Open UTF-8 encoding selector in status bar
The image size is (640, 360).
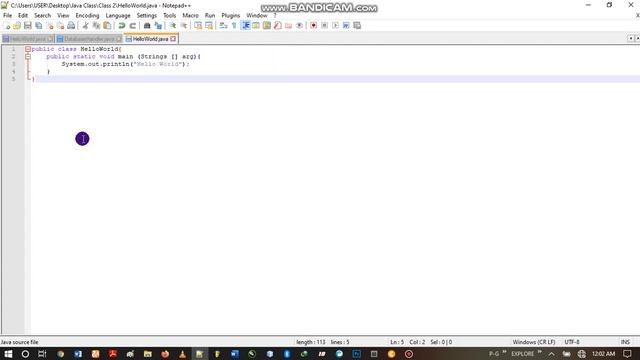(572, 342)
